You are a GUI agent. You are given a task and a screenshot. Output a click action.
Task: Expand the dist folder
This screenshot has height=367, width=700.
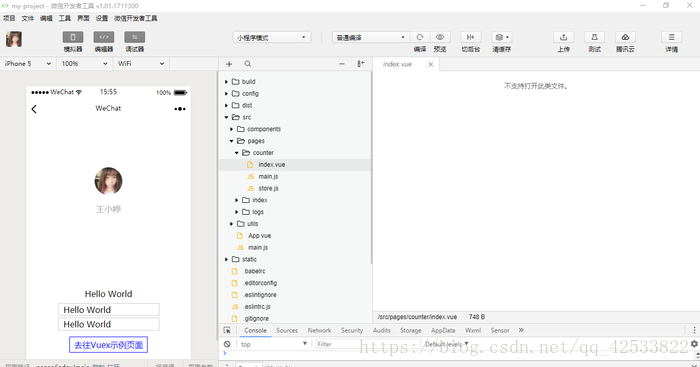click(x=226, y=105)
